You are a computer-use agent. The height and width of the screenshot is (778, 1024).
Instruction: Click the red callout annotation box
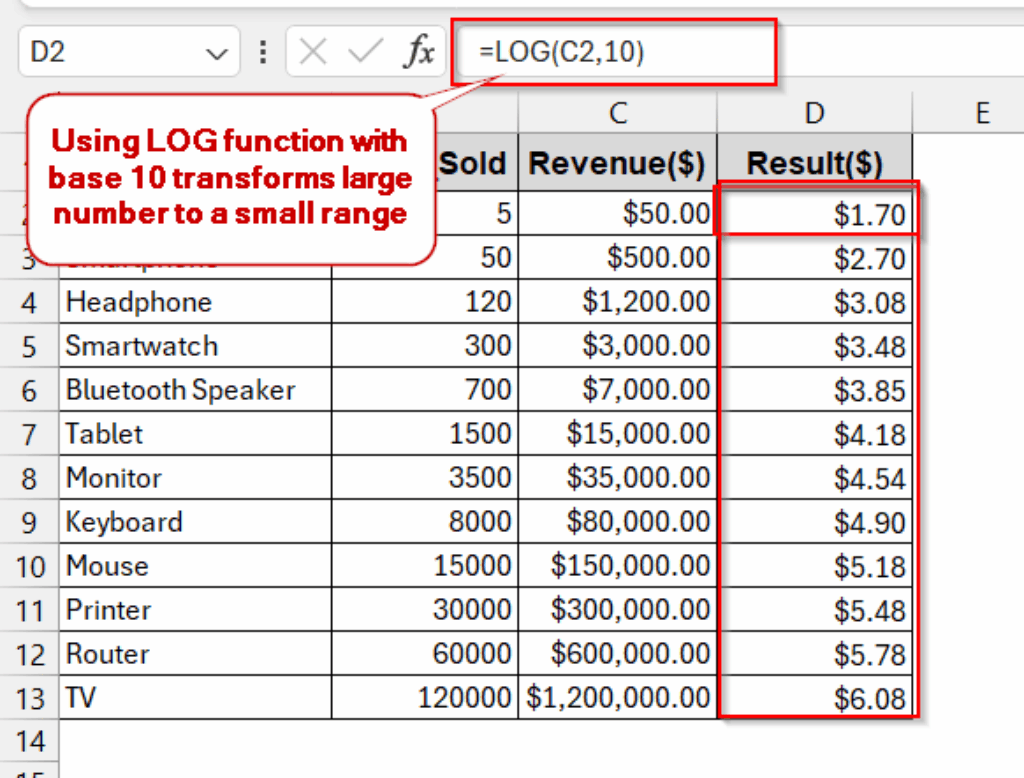[x=230, y=178]
